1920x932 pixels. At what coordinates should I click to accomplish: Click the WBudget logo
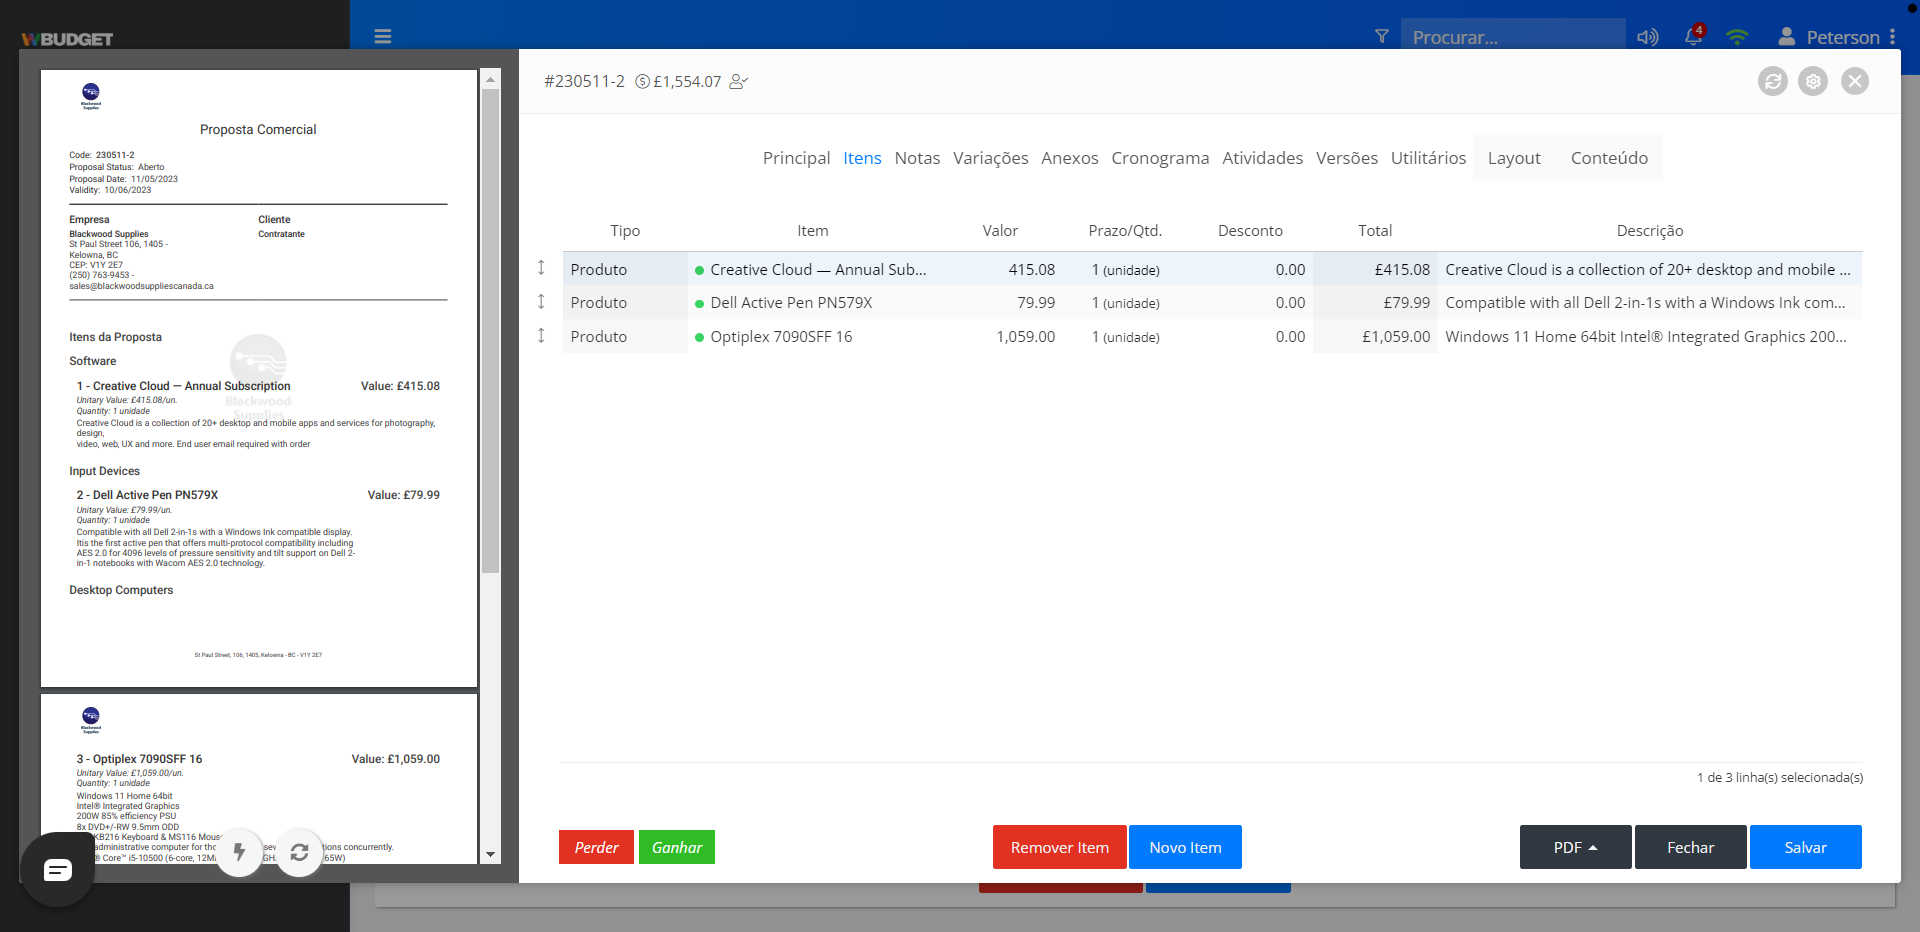[67, 39]
